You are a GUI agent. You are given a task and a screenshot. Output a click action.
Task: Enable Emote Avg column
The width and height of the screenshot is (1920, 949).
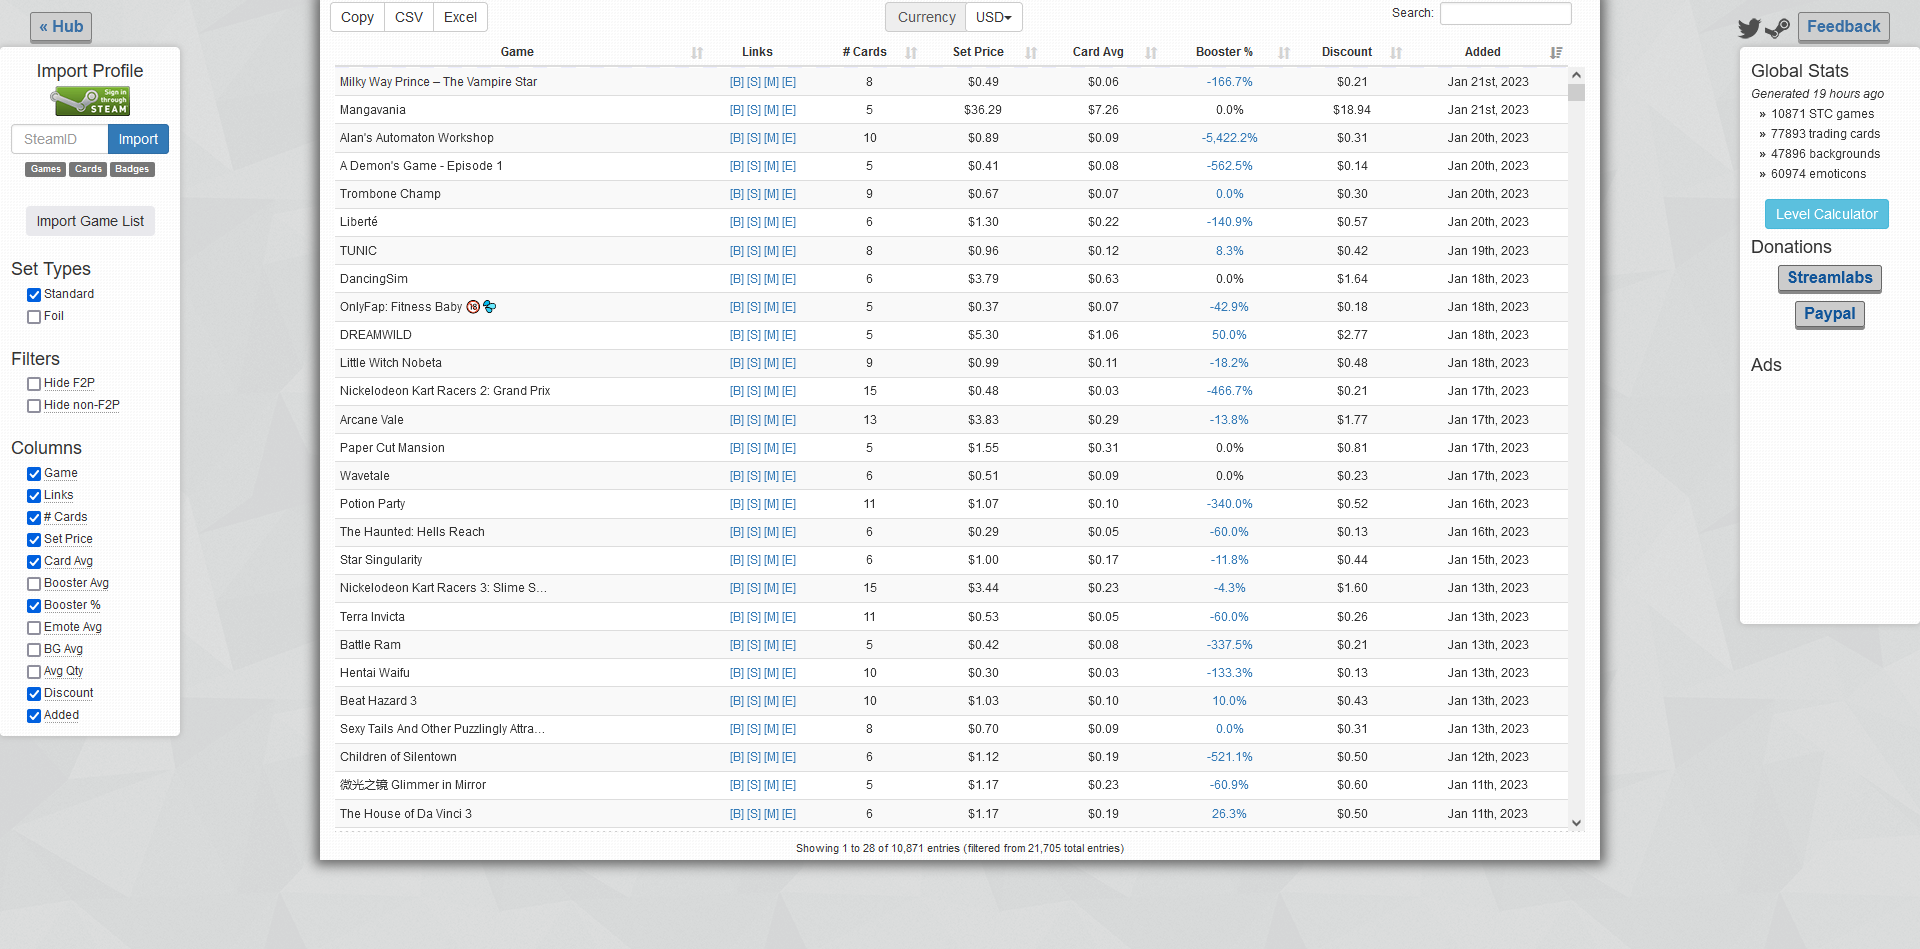[x=34, y=628]
